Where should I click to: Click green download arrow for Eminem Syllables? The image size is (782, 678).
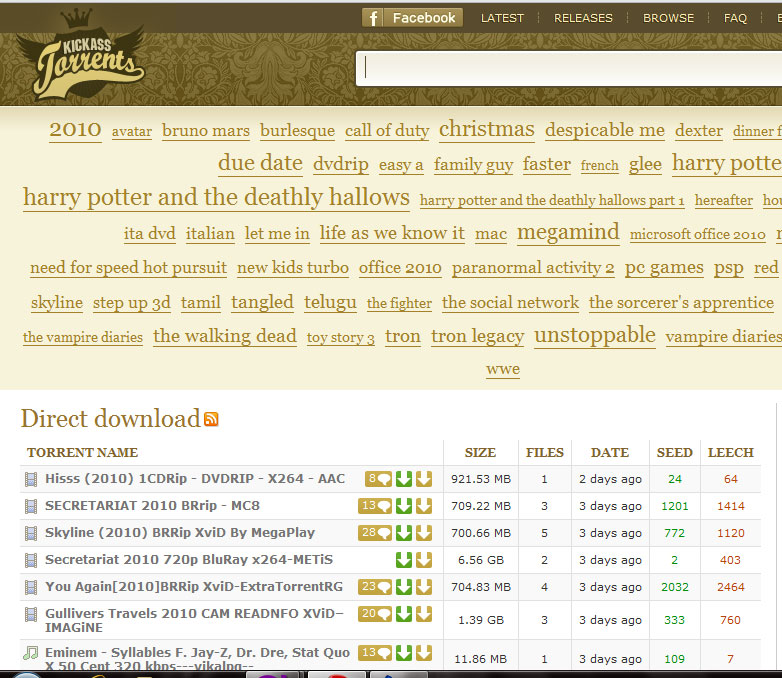tap(404, 653)
